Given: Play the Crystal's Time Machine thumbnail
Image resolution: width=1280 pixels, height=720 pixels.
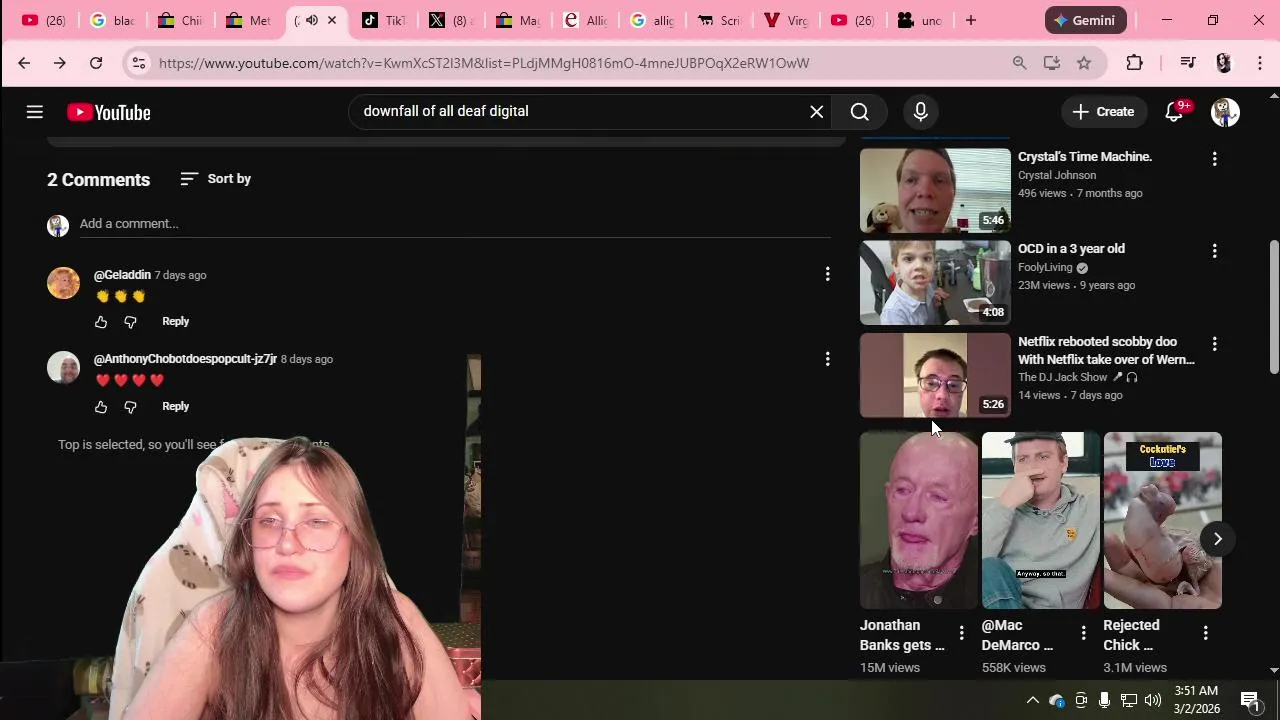Looking at the screenshot, I should point(935,191).
